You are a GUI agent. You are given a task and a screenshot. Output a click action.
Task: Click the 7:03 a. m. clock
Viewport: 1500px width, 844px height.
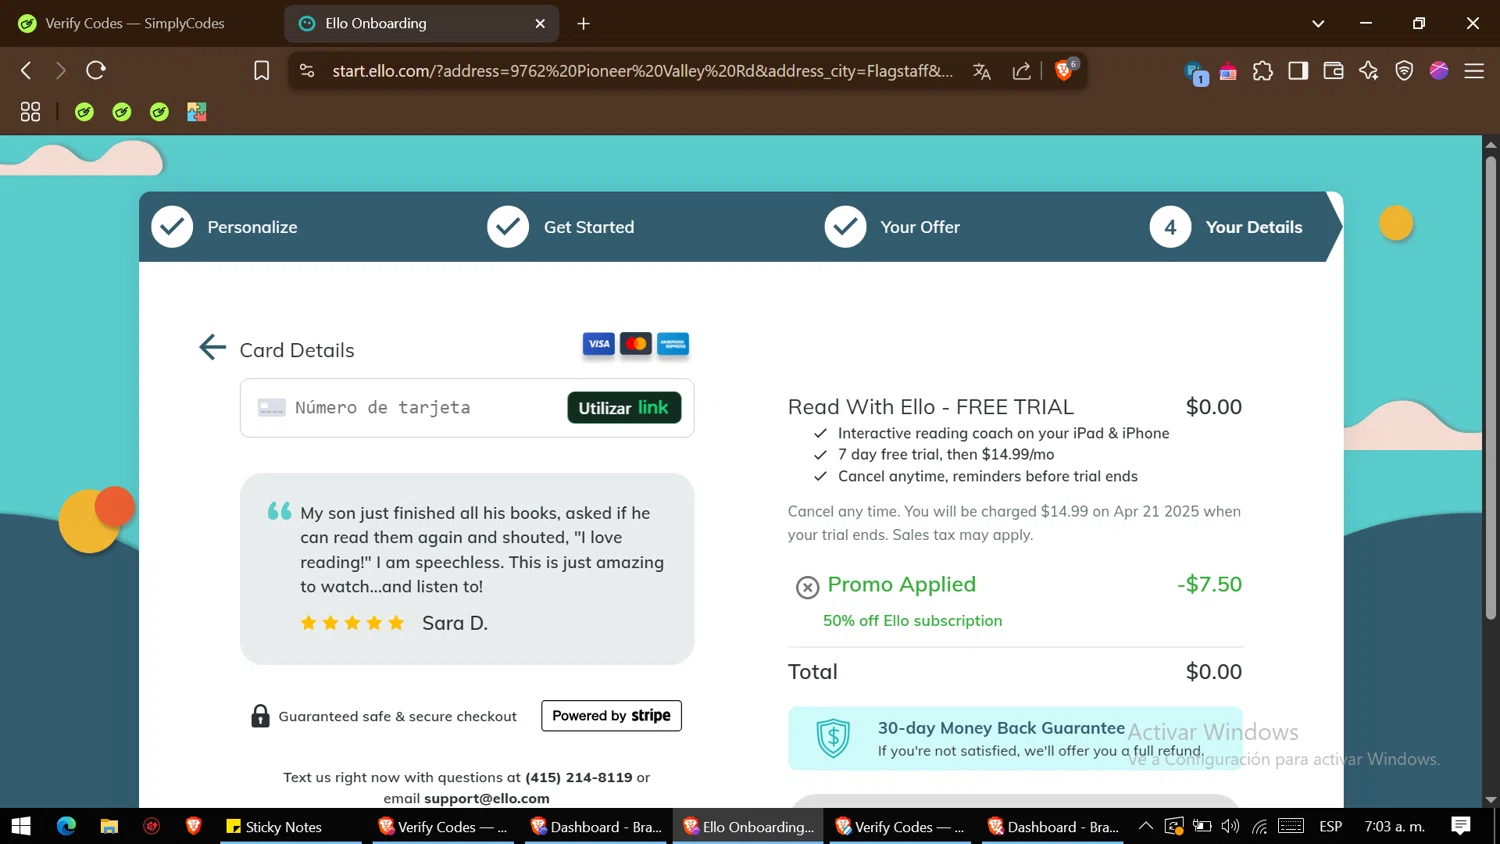pos(1395,826)
